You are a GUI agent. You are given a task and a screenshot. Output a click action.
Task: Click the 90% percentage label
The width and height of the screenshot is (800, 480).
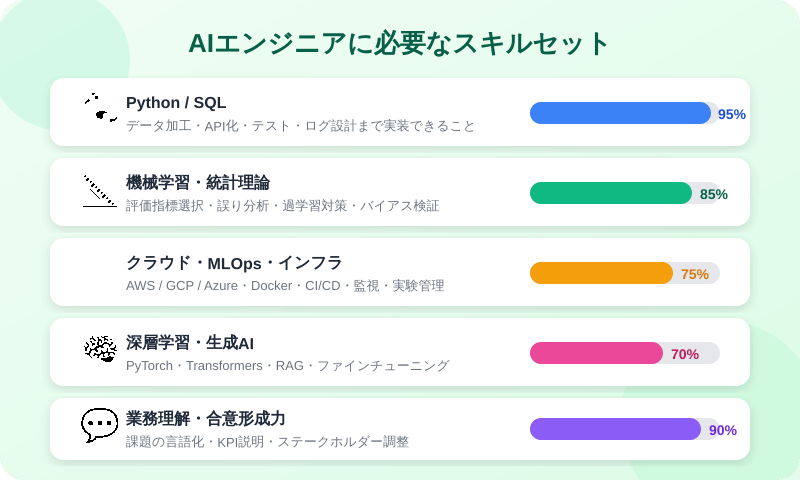click(x=723, y=430)
